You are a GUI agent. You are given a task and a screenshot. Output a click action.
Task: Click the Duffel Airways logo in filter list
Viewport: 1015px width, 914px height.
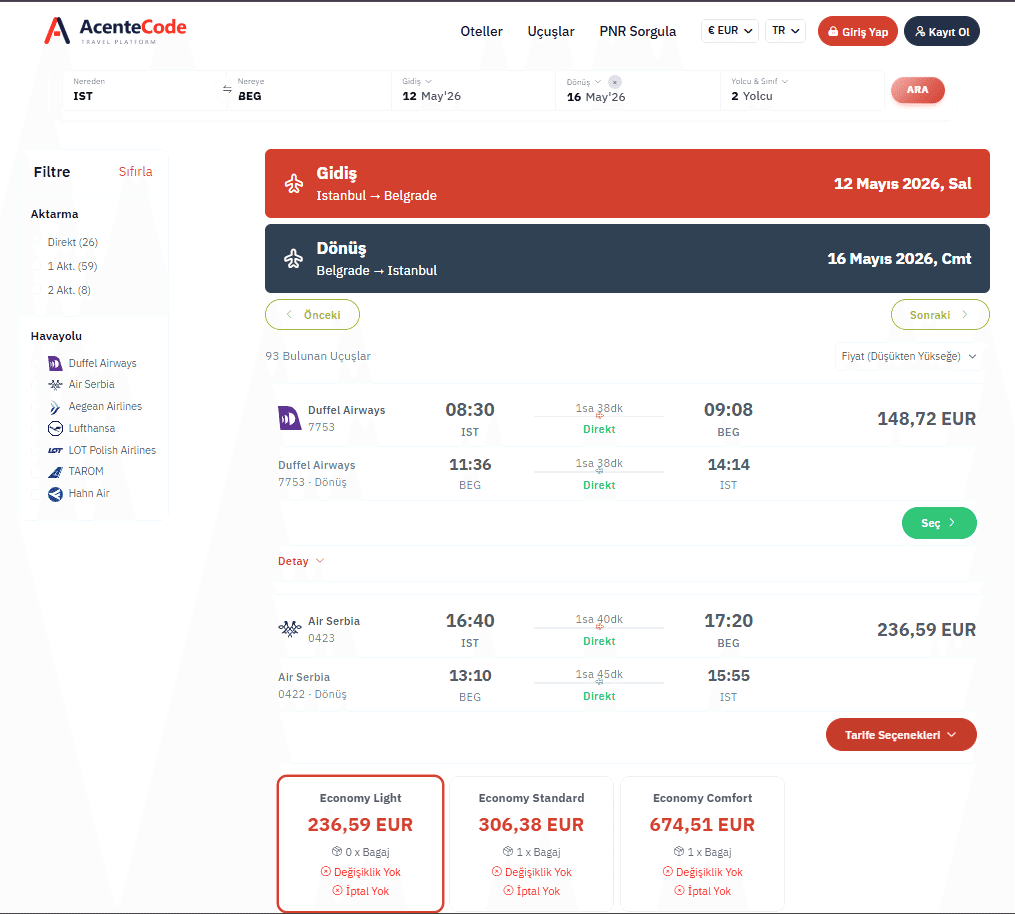(56, 363)
